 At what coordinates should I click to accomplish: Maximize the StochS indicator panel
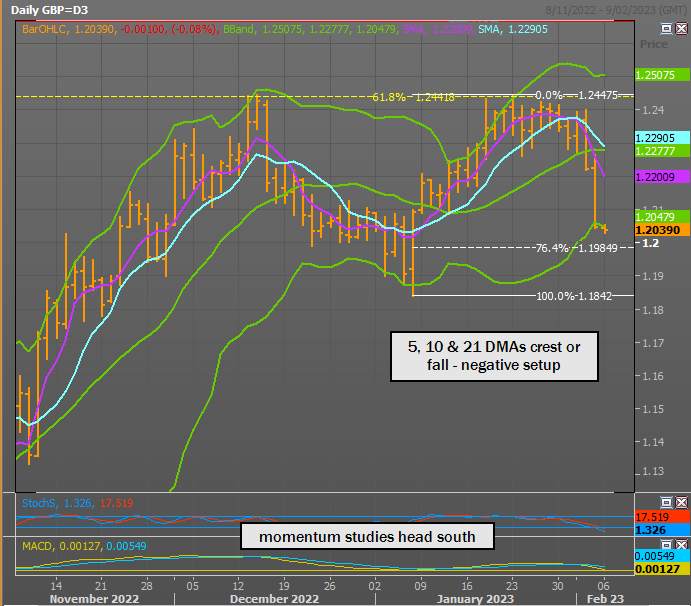[x=666, y=502]
